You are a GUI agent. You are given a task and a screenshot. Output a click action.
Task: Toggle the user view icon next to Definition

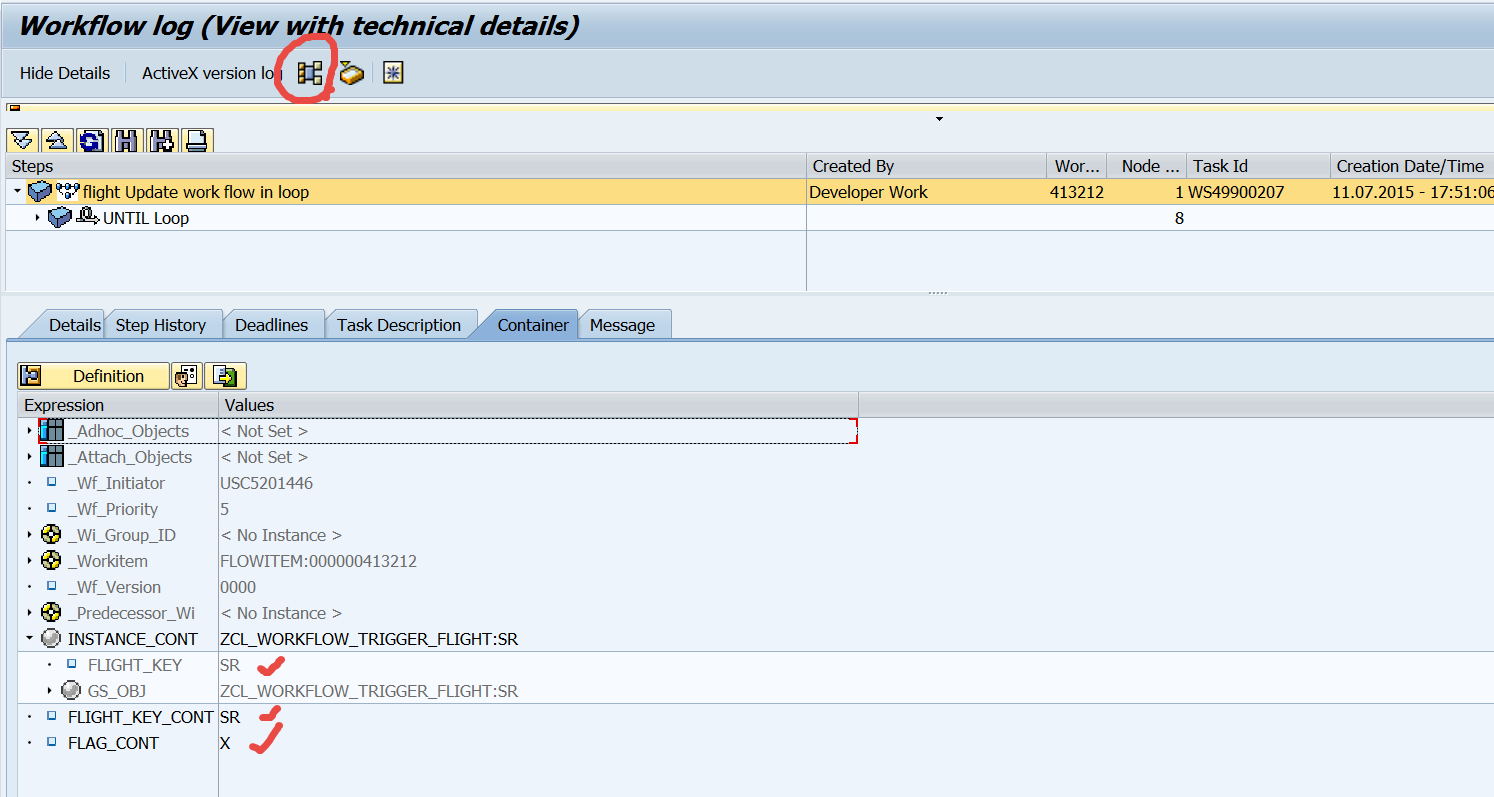[x=186, y=375]
